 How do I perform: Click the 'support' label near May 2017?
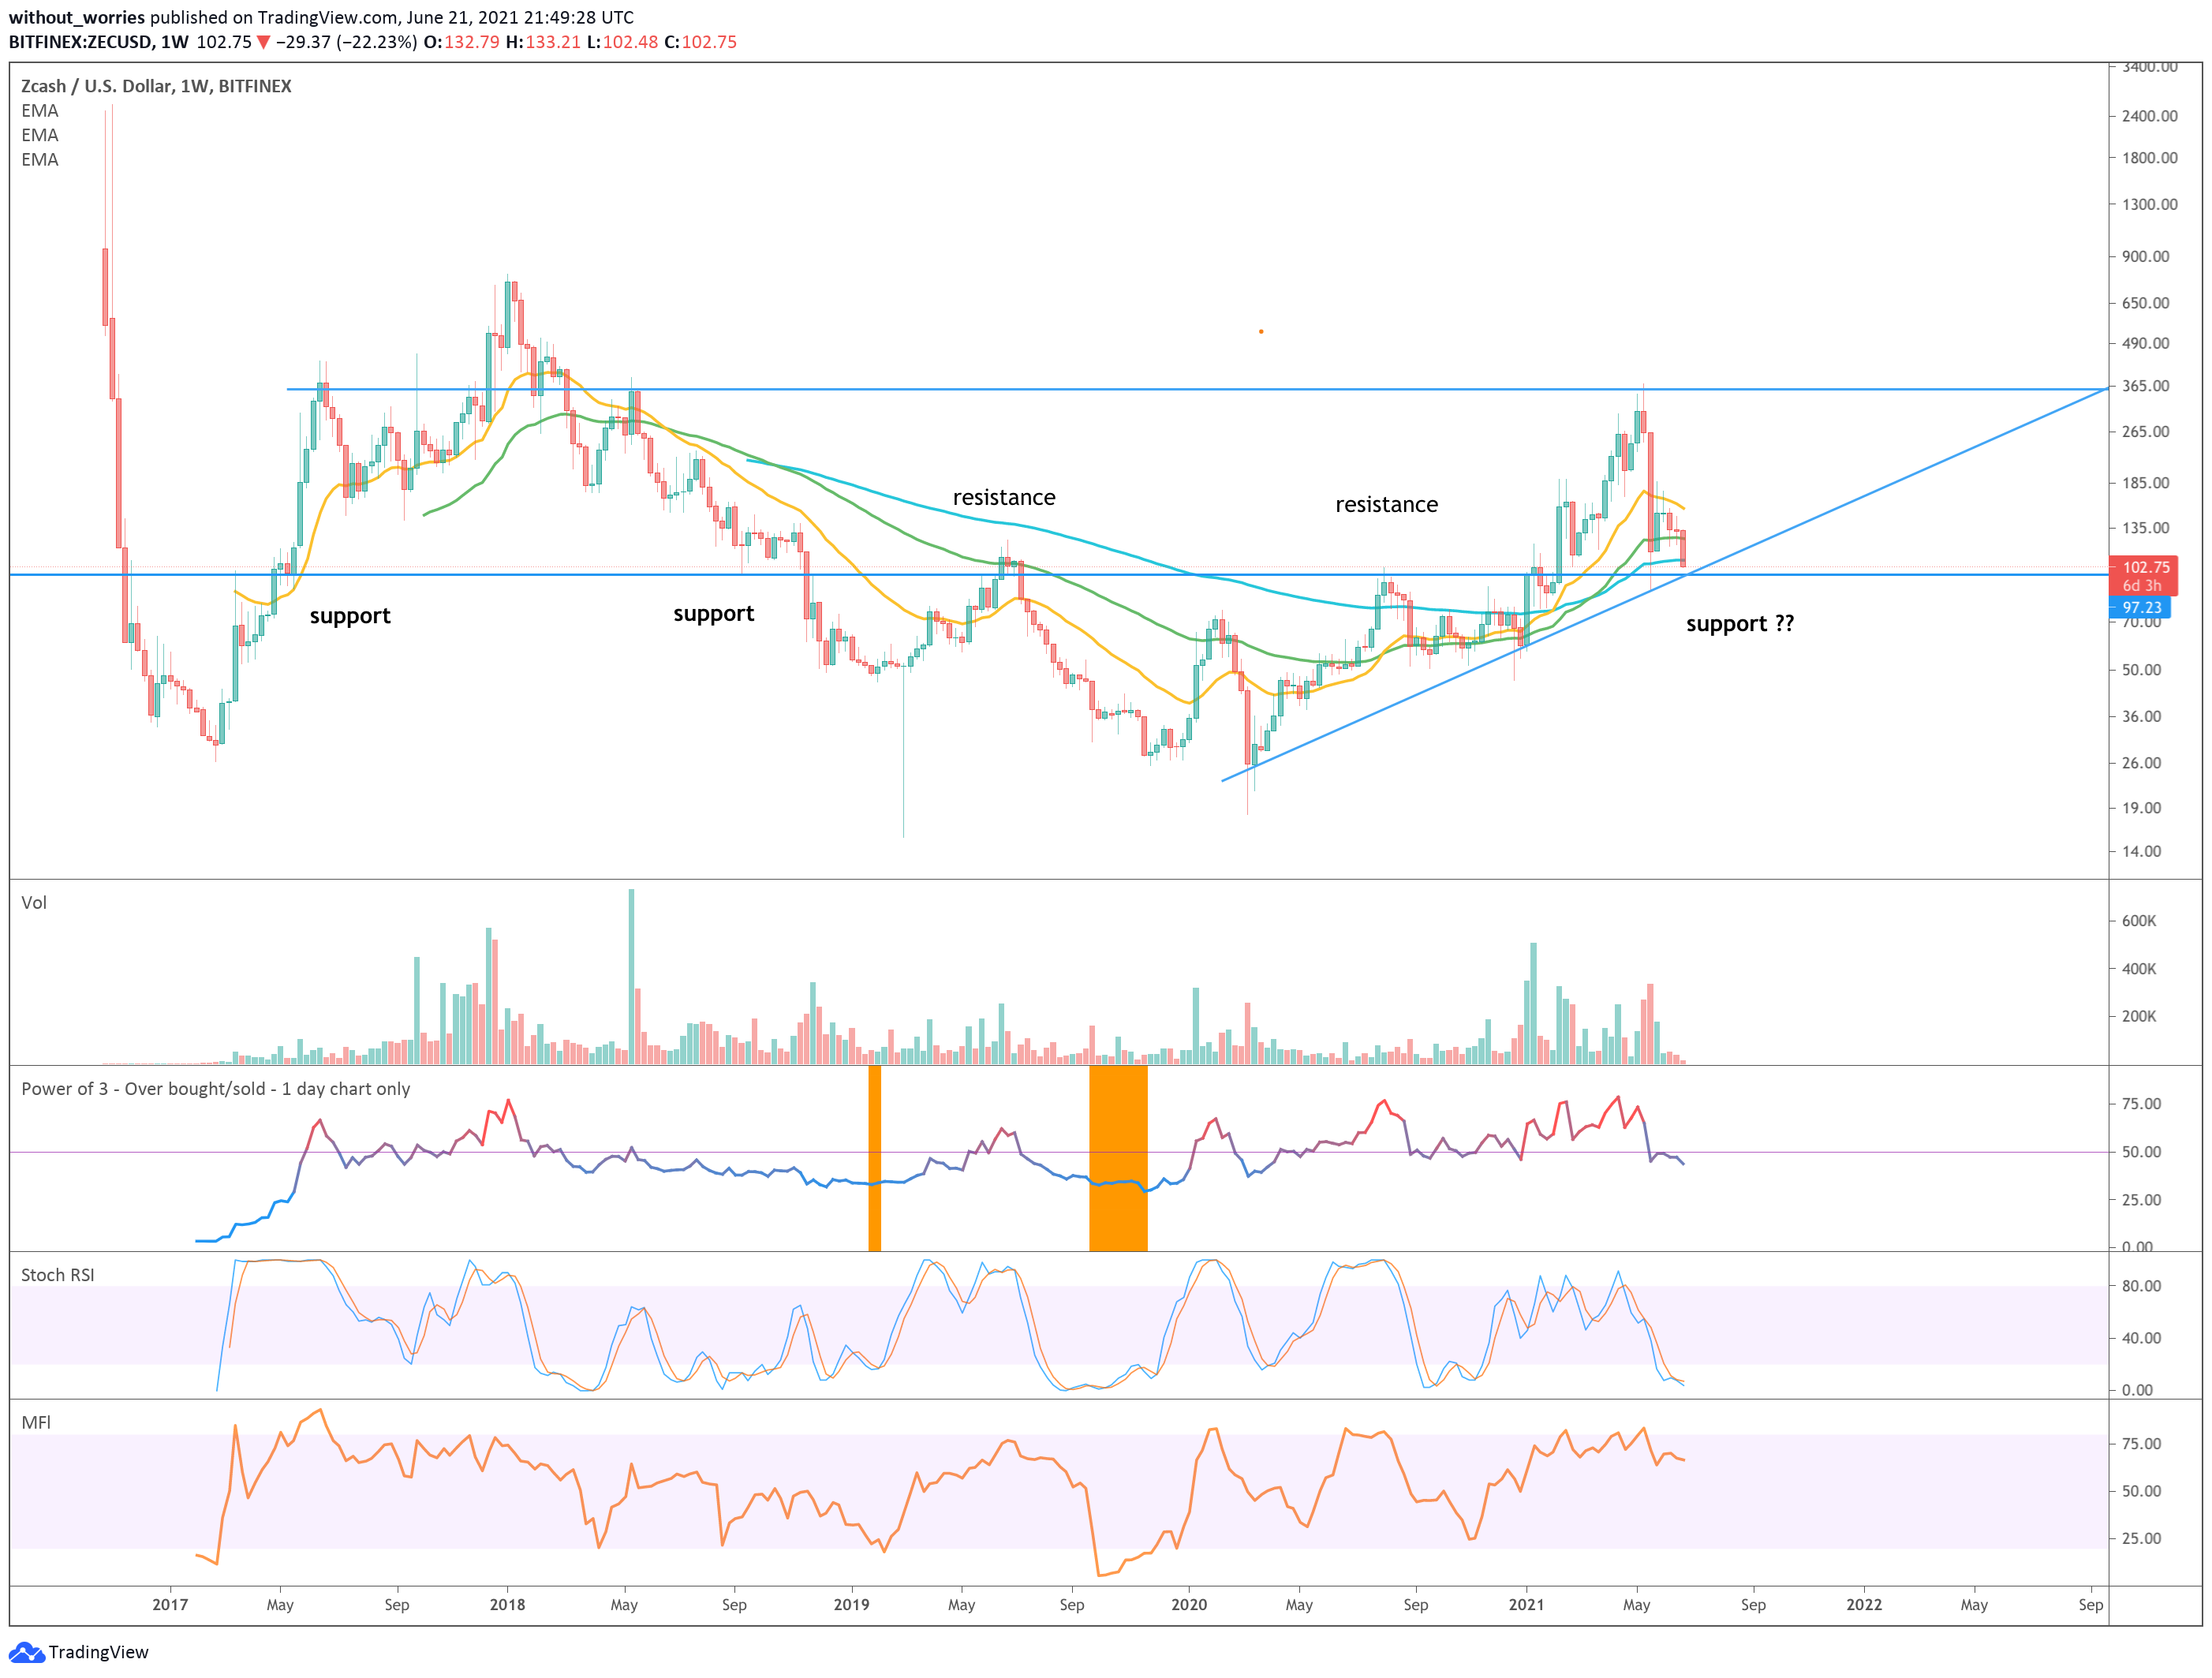[x=350, y=616]
